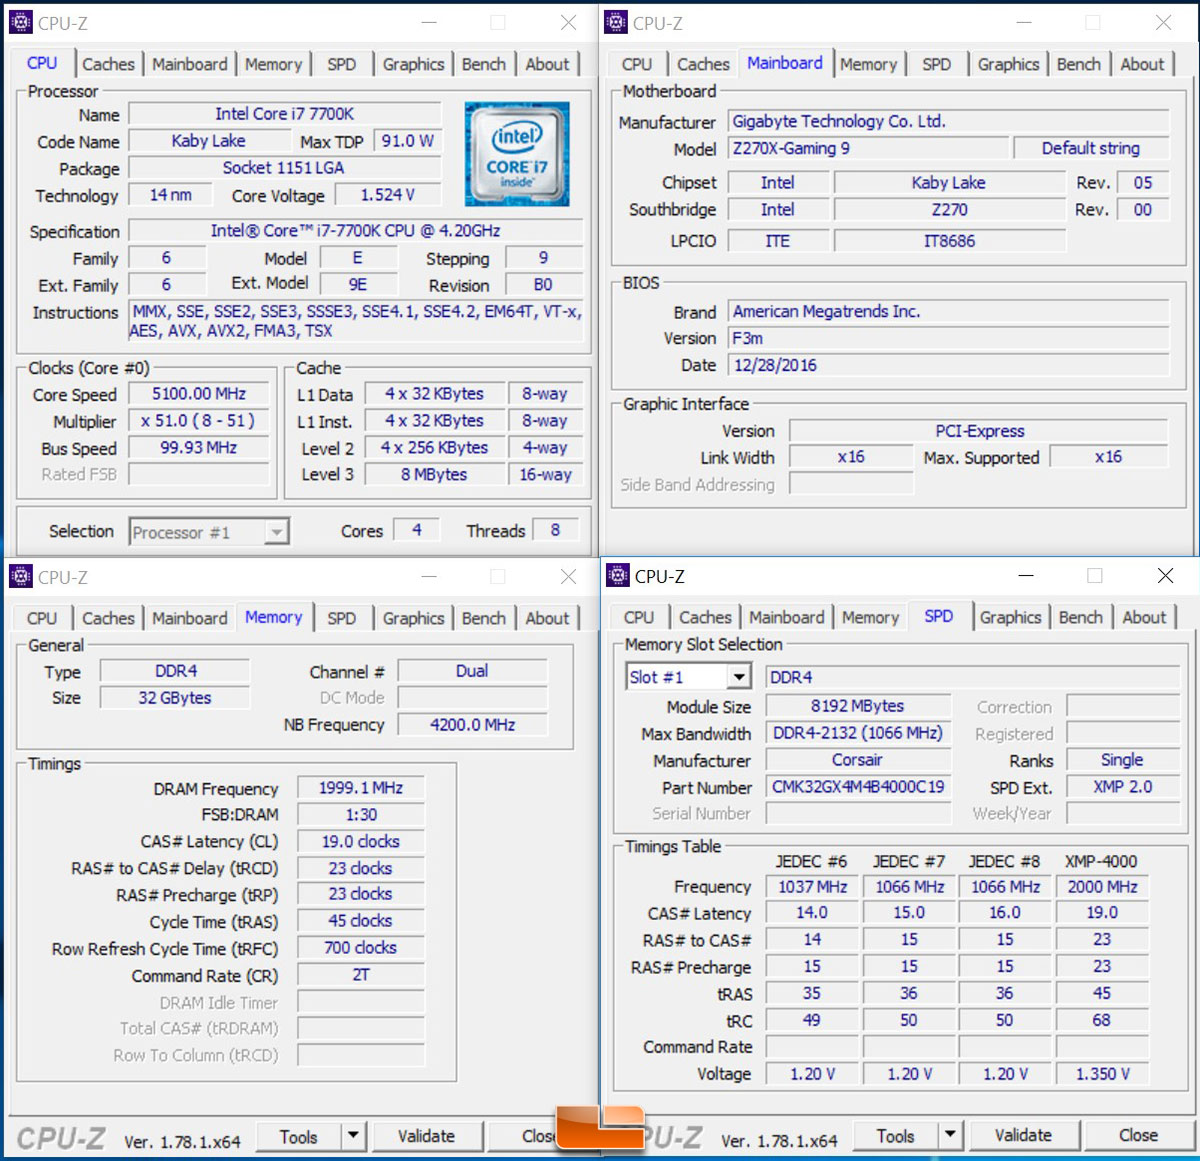Open the Graphics tab in the CPU window
This screenshot has width=1200, height=1161.
(413, 64)
